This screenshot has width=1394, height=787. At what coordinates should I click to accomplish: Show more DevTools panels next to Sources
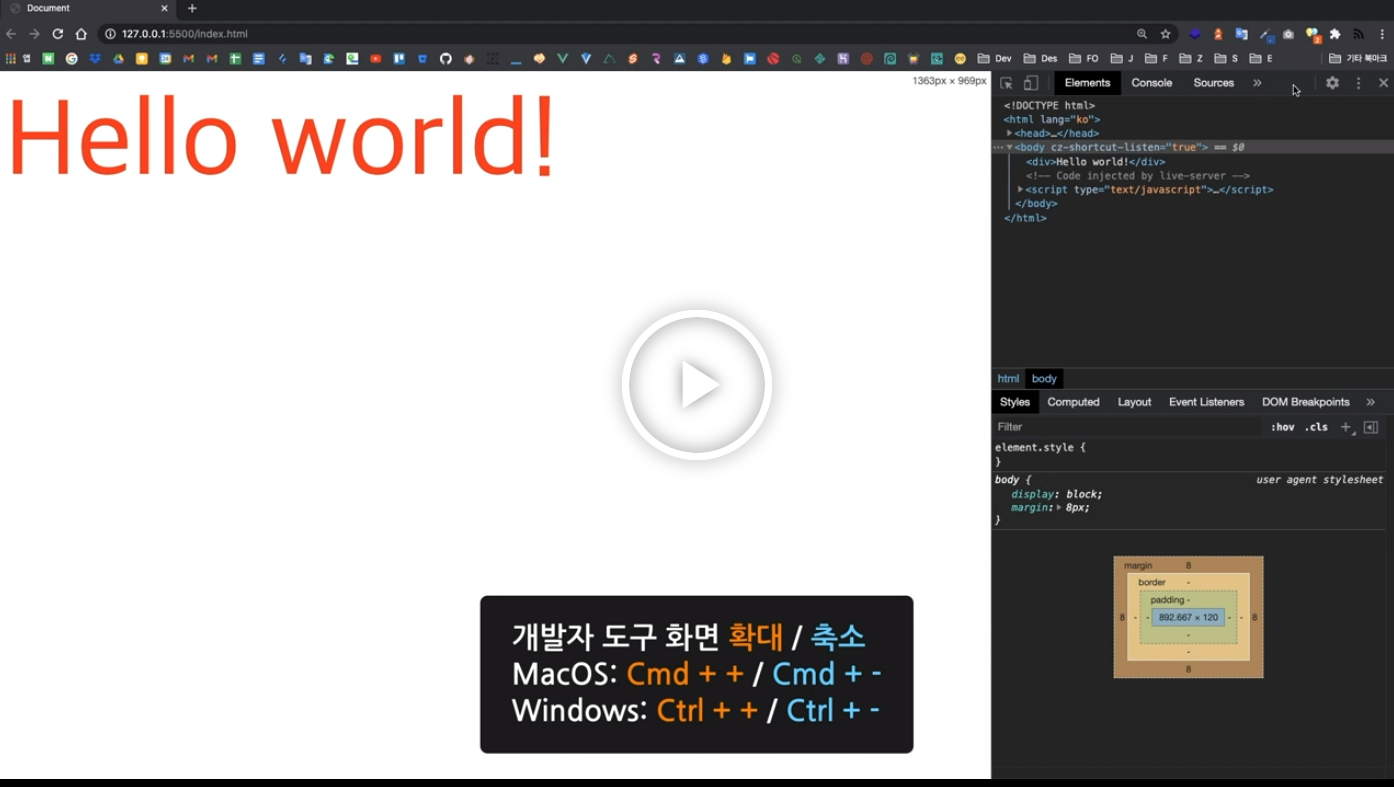1257,83
